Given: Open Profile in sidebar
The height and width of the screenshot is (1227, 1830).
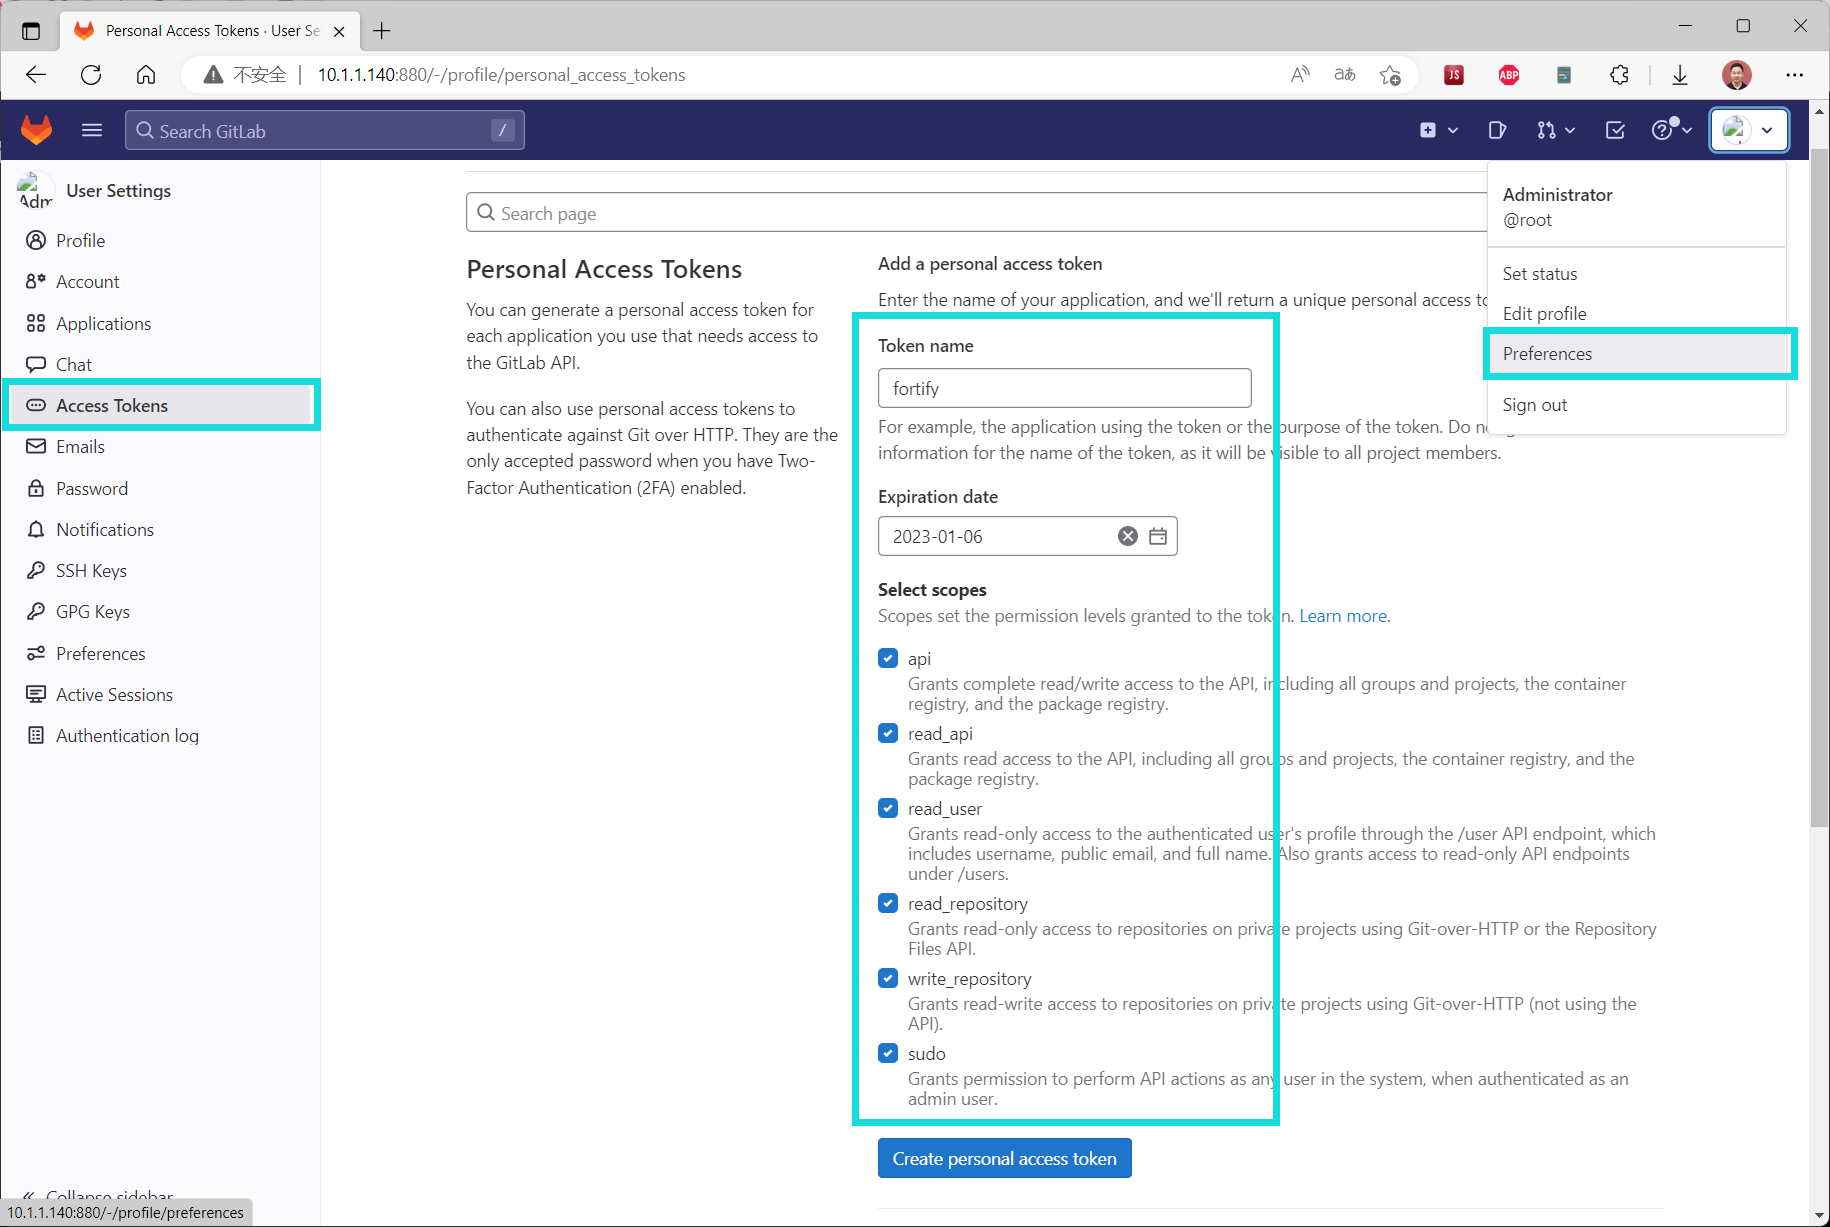Looking at the screenshot, I should tap(160, 240).
